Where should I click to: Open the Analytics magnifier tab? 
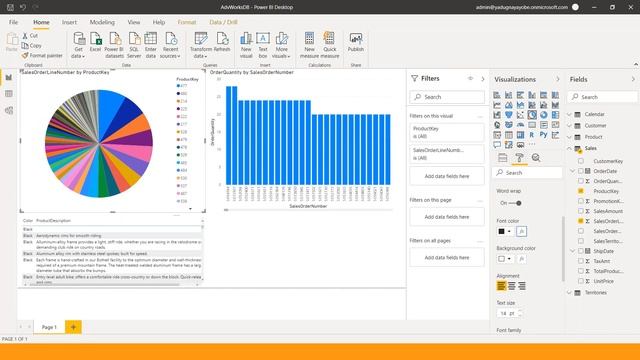coord(536,158)
